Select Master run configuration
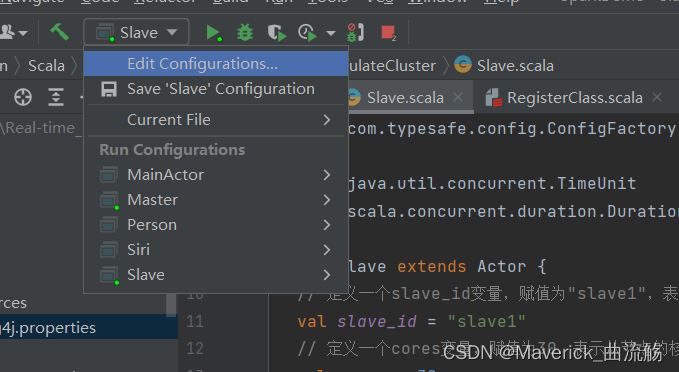Screen dimensions: 679x372 point(216,200)
